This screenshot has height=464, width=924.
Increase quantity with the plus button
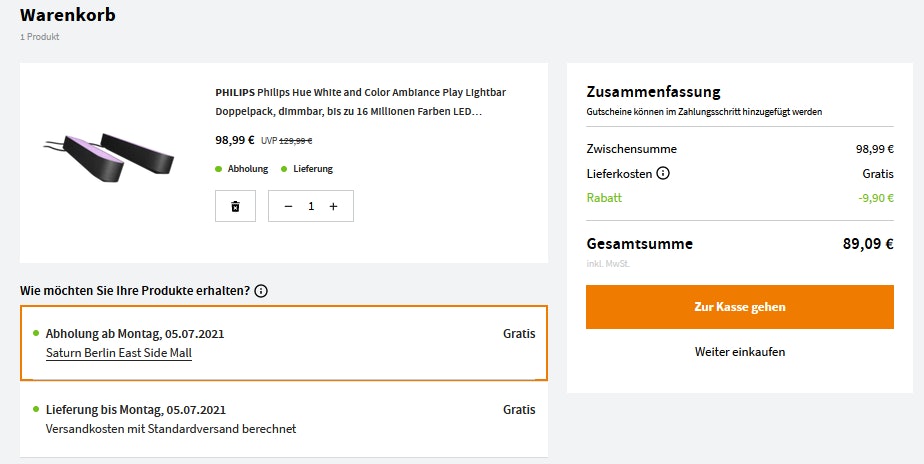click(333, 206)
